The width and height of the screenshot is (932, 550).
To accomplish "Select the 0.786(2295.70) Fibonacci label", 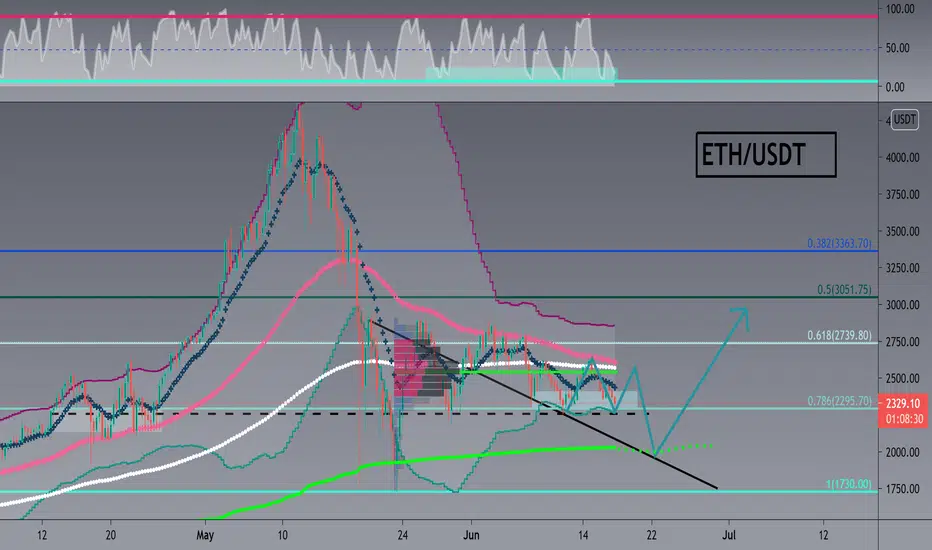I will tap(839, 401).
